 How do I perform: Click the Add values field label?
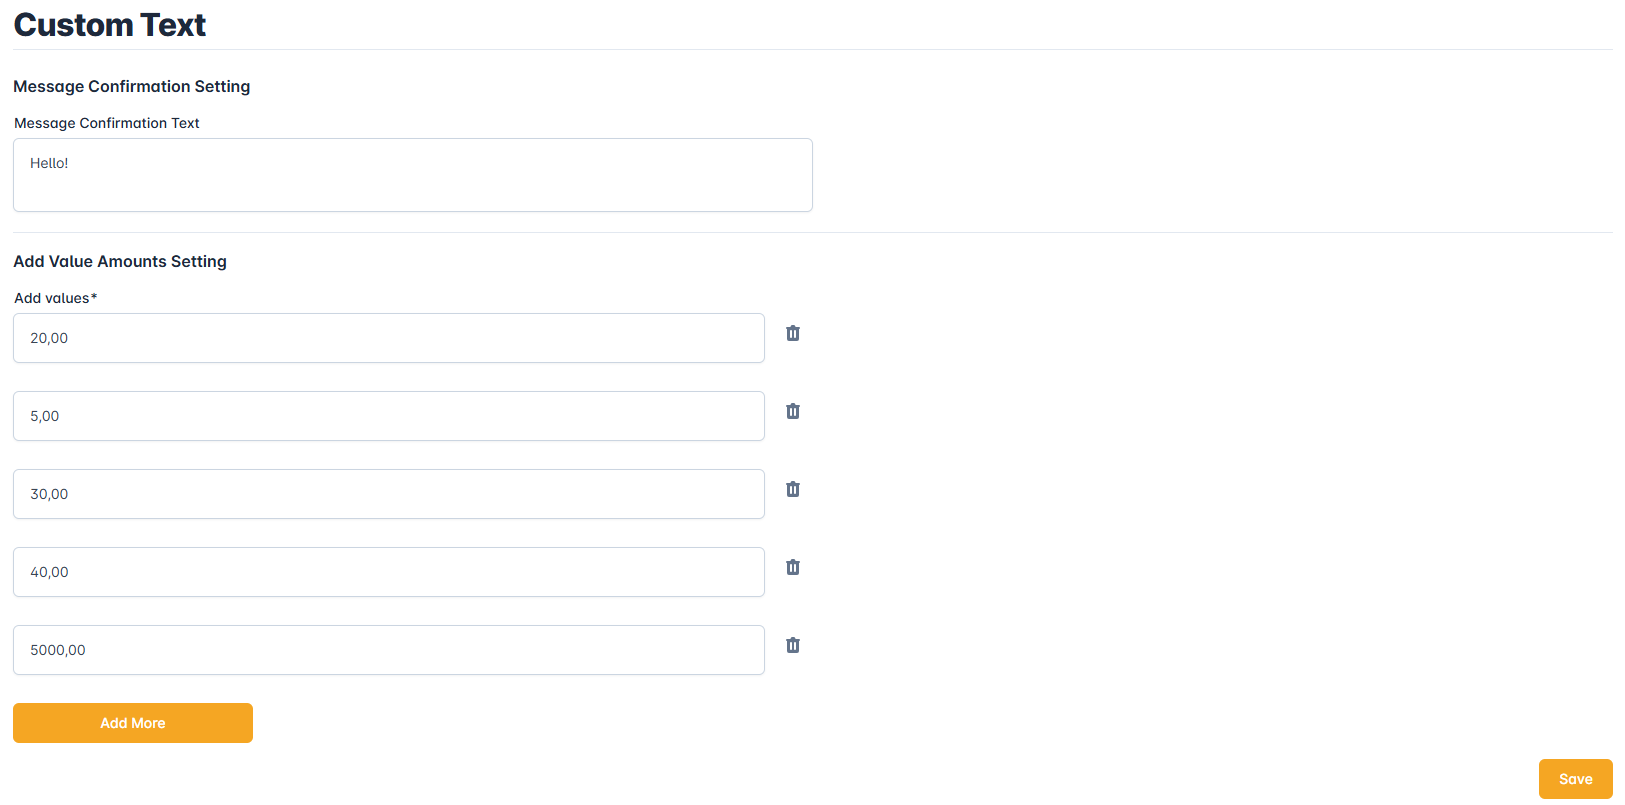(x=52, y=298)
